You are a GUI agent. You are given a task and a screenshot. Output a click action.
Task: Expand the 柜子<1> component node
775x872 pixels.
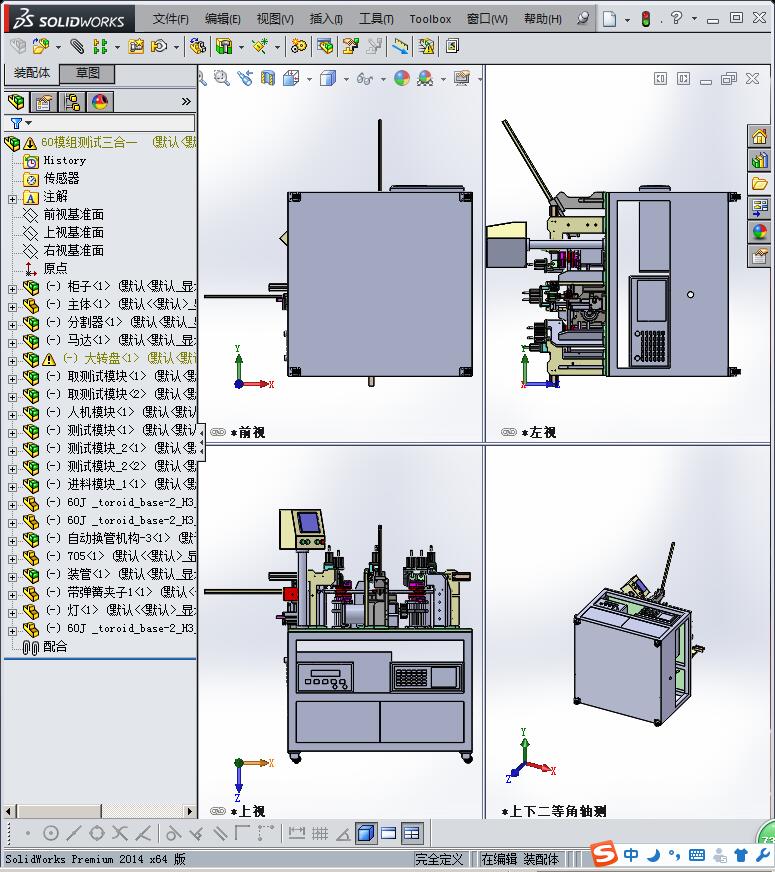pyautogui.click(x=12, y=289)
